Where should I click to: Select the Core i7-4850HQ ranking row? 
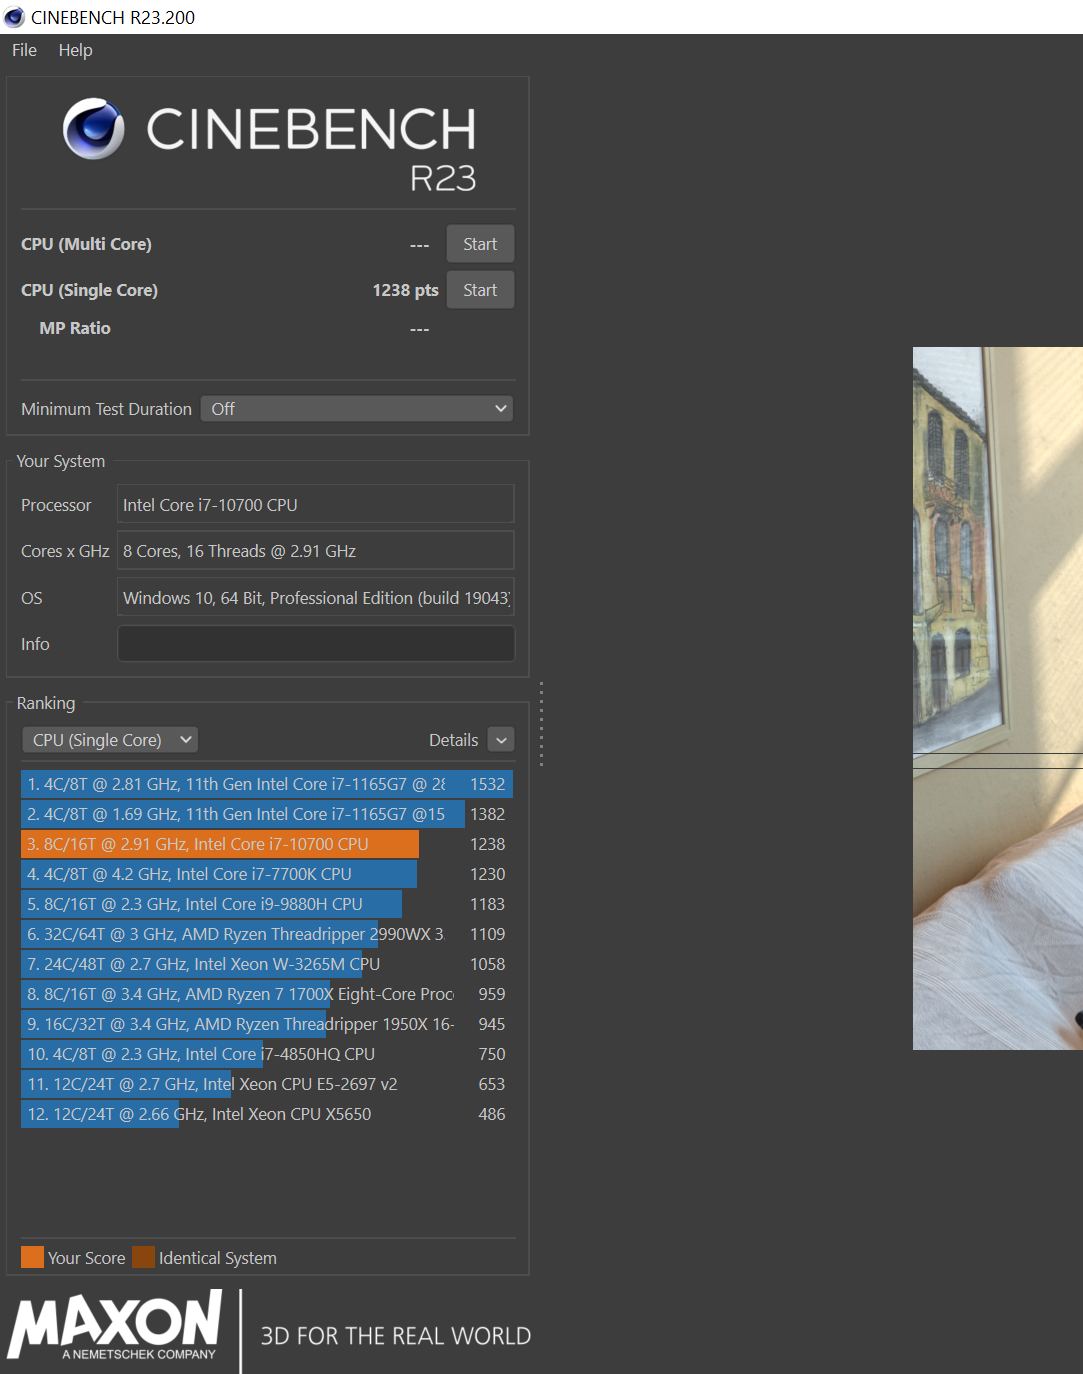267,1054
